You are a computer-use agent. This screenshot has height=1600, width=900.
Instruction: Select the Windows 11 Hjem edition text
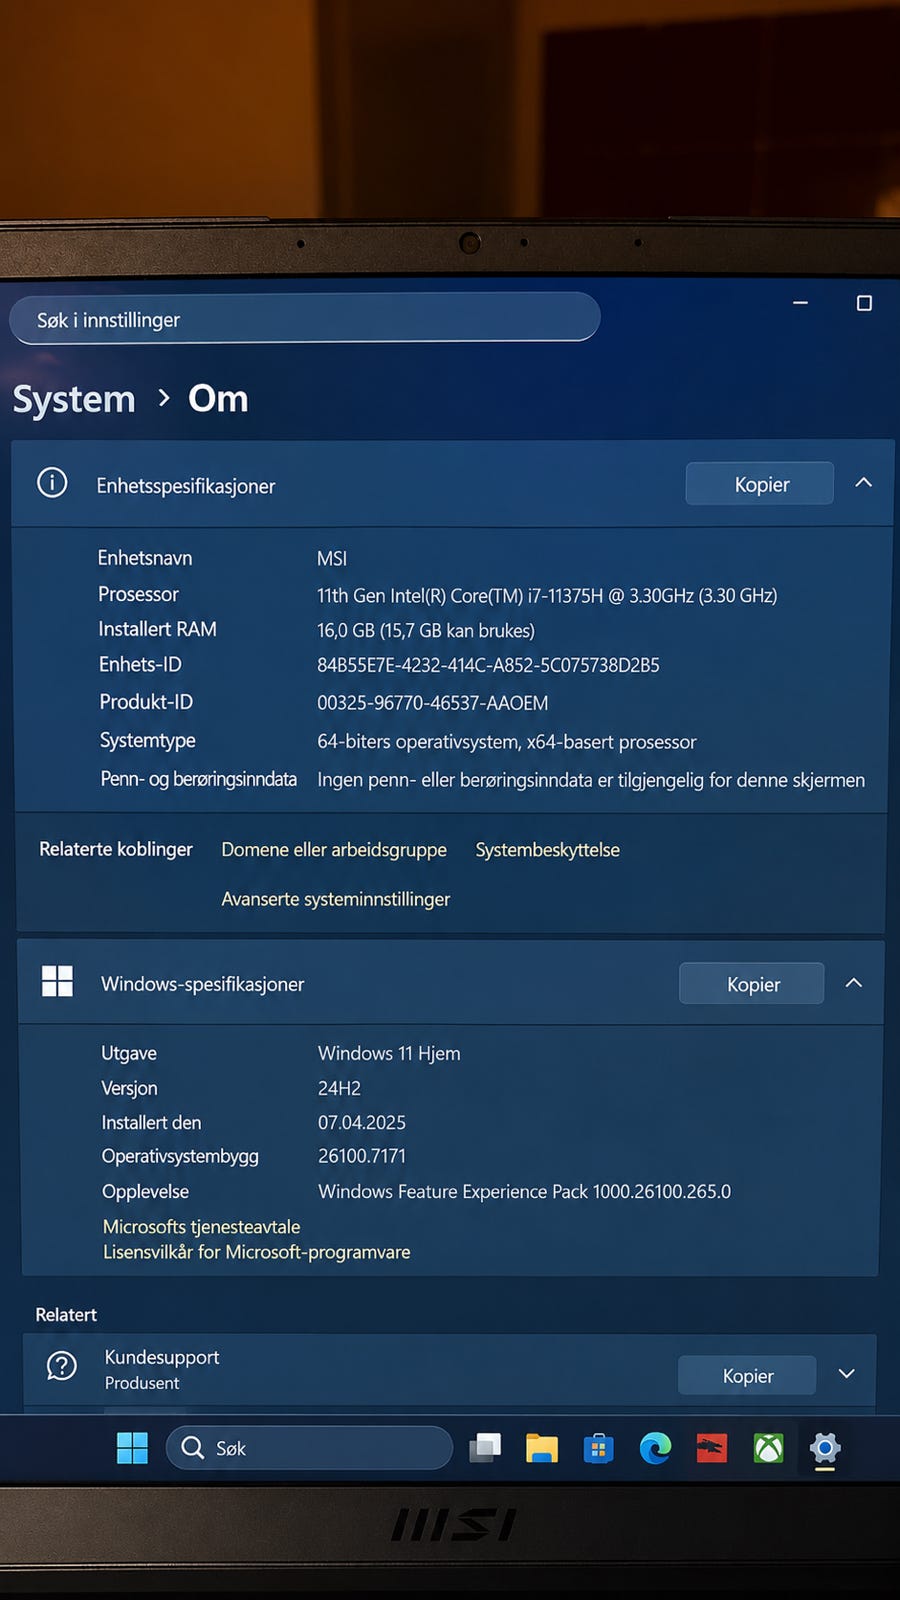click(389, 1053)
